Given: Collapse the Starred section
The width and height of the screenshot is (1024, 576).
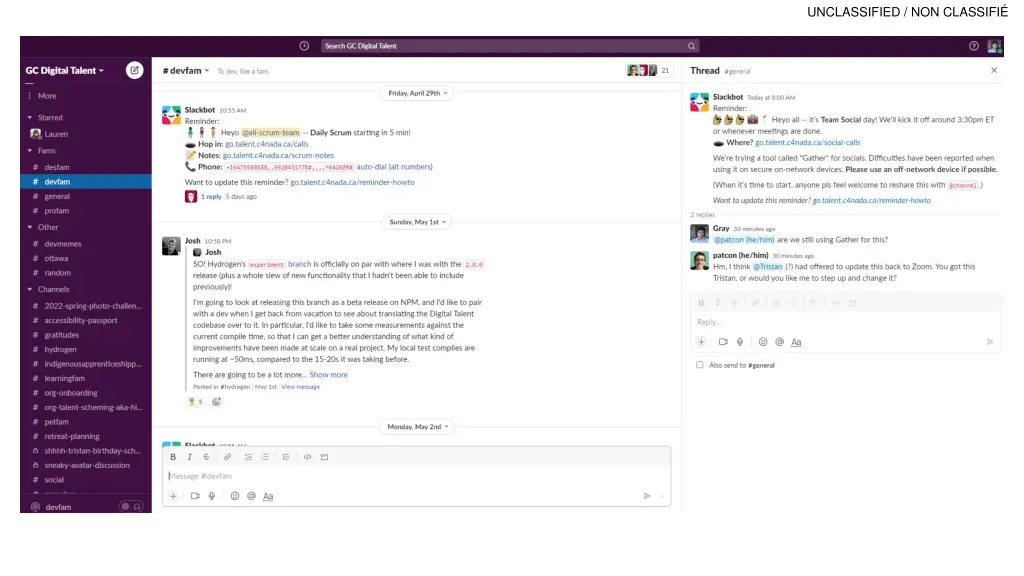Looking at the screenshot, I should 29,118.
